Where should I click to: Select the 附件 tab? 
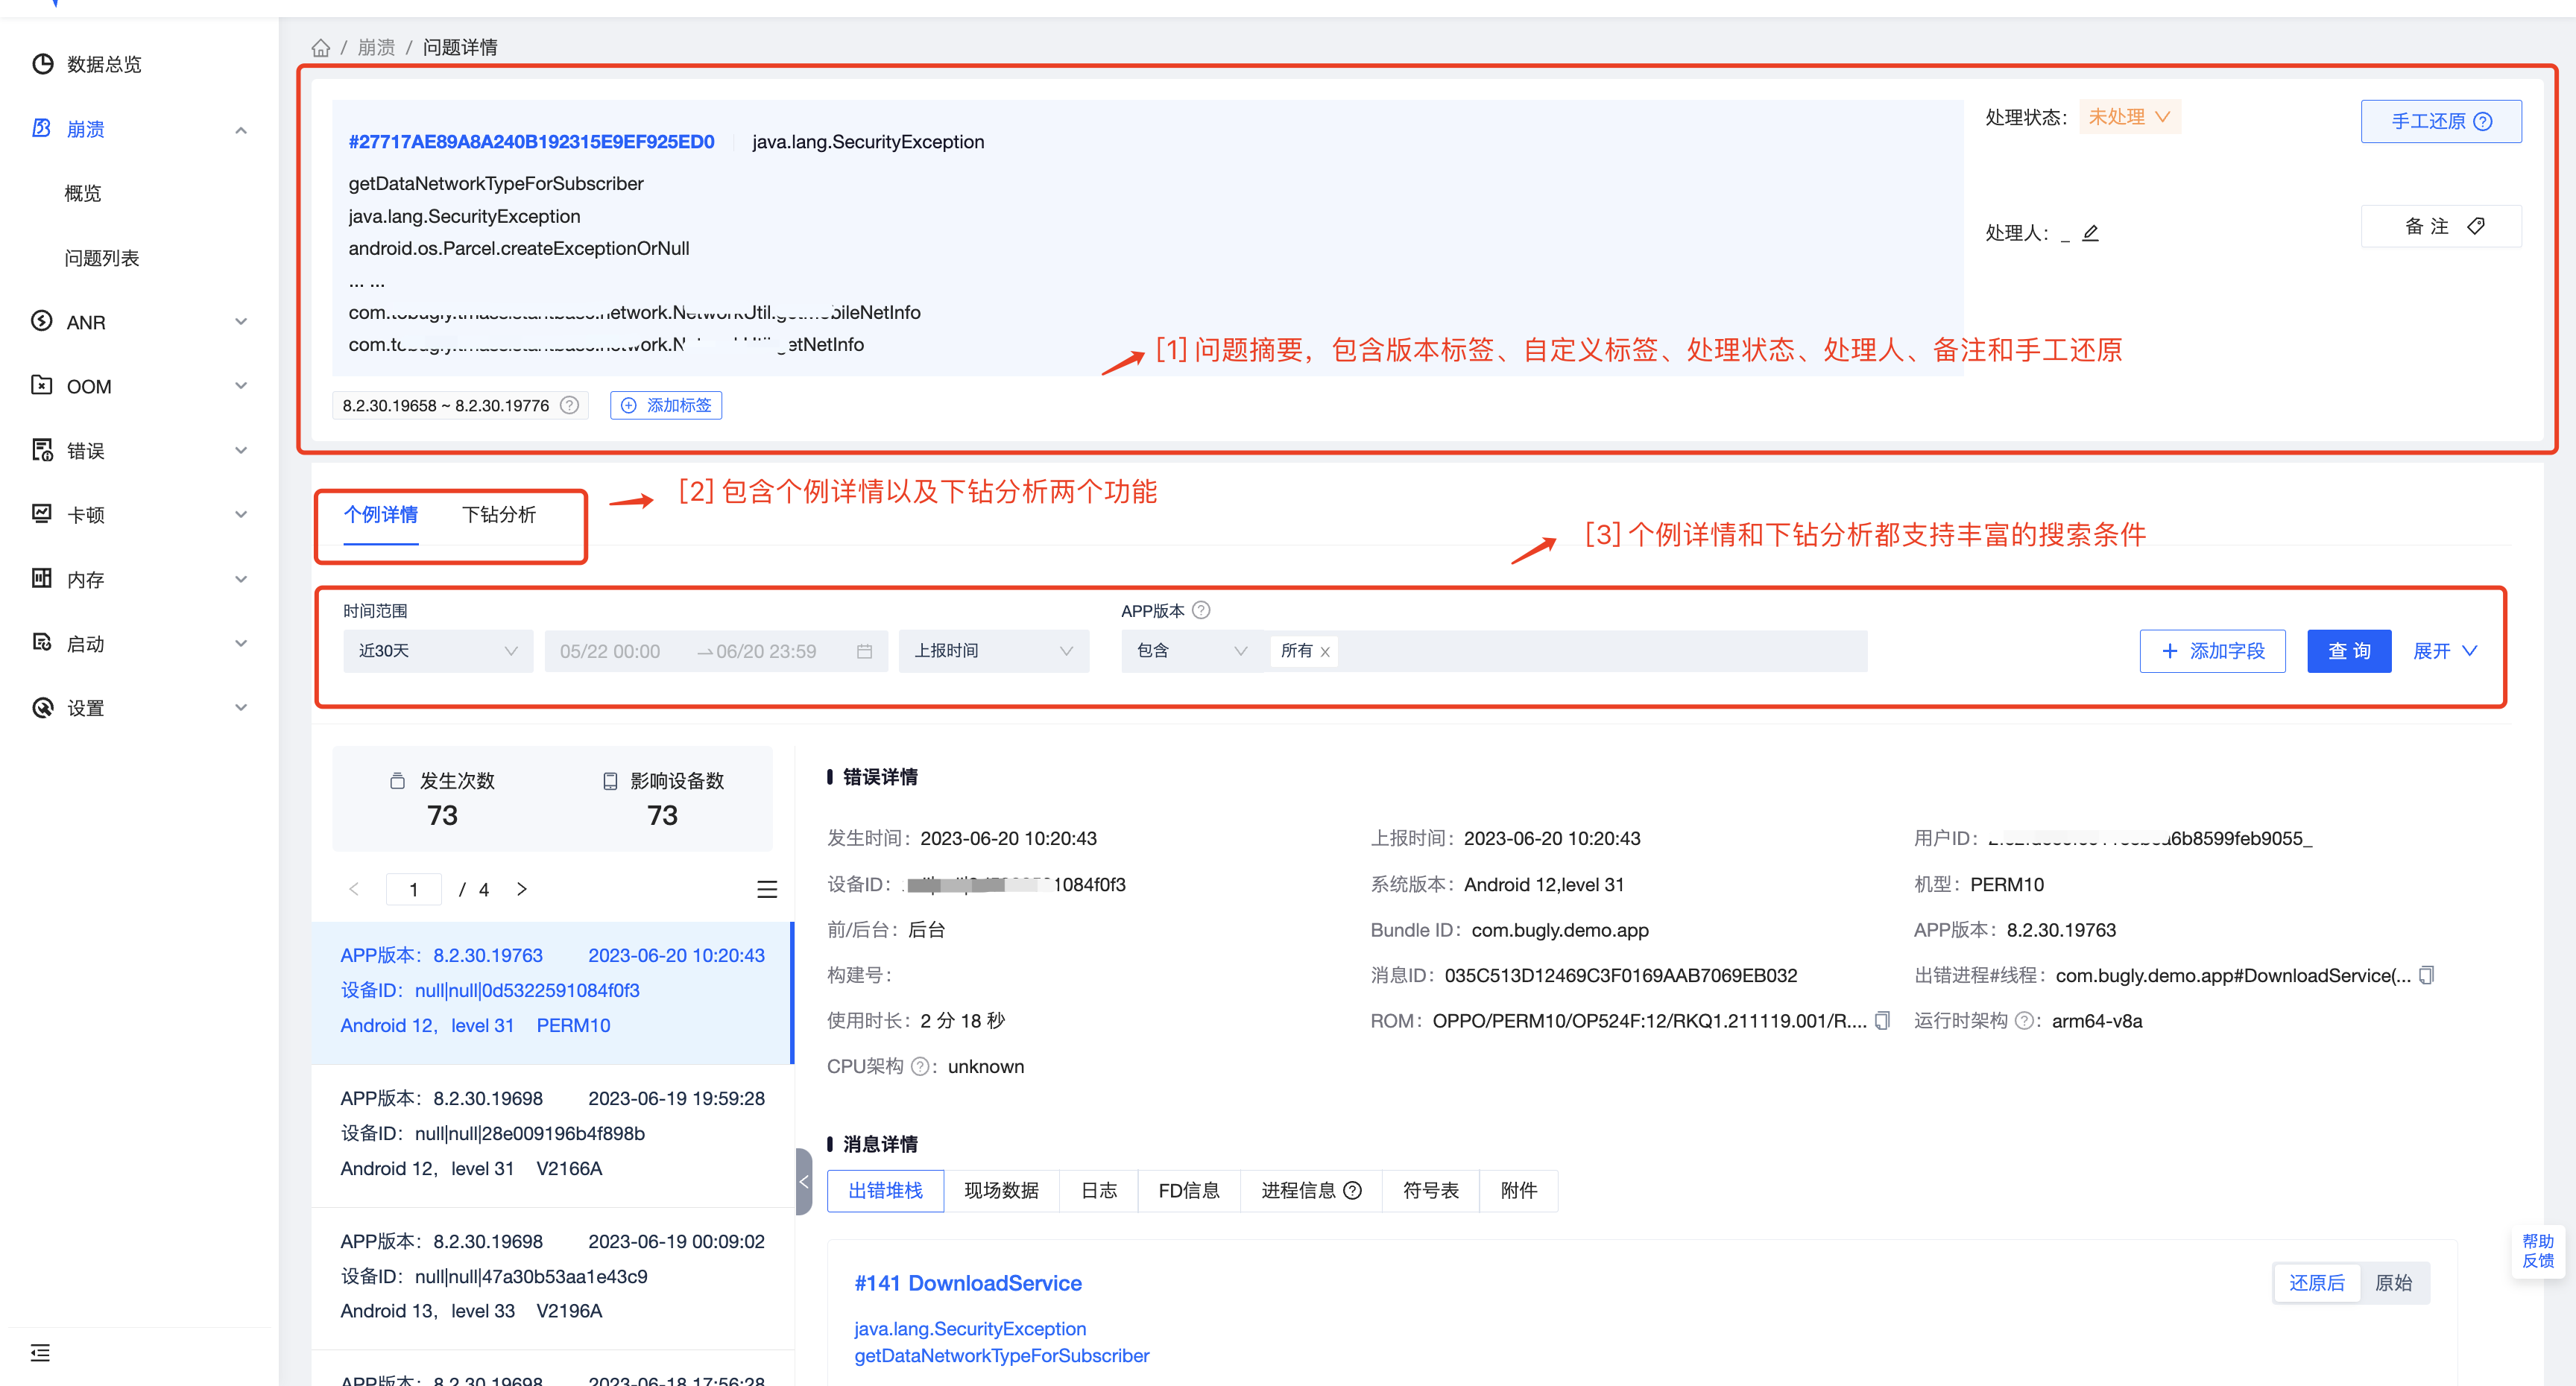pos(1518,1190)
